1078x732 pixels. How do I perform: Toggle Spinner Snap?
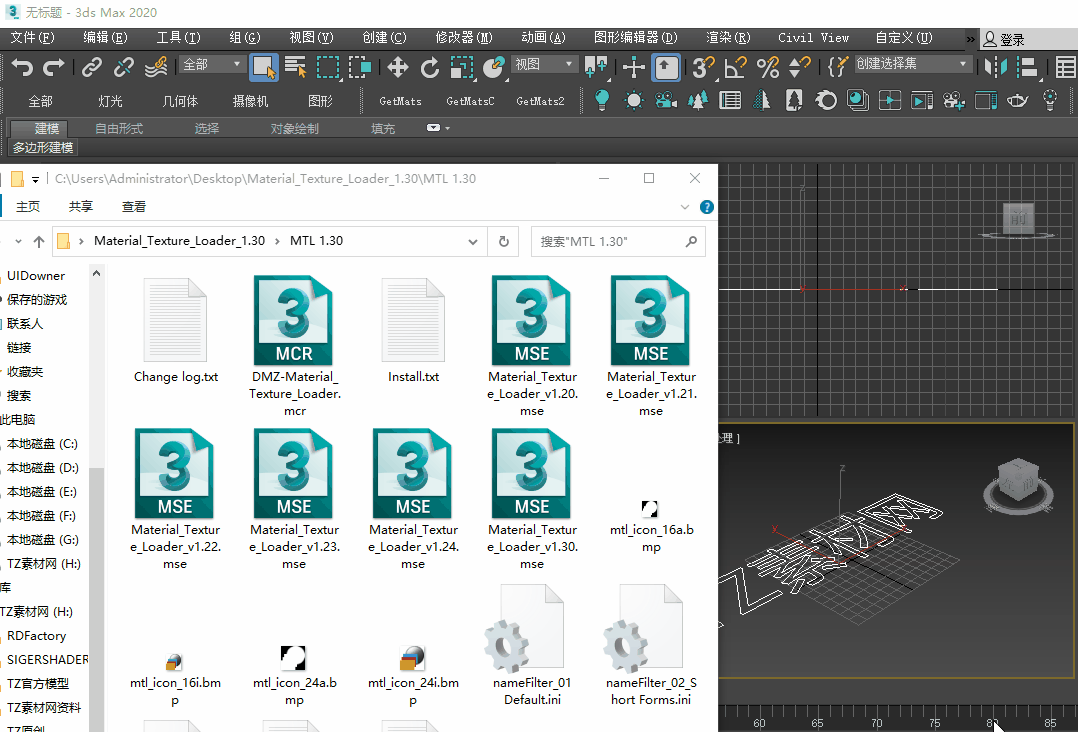coord(800,67)
